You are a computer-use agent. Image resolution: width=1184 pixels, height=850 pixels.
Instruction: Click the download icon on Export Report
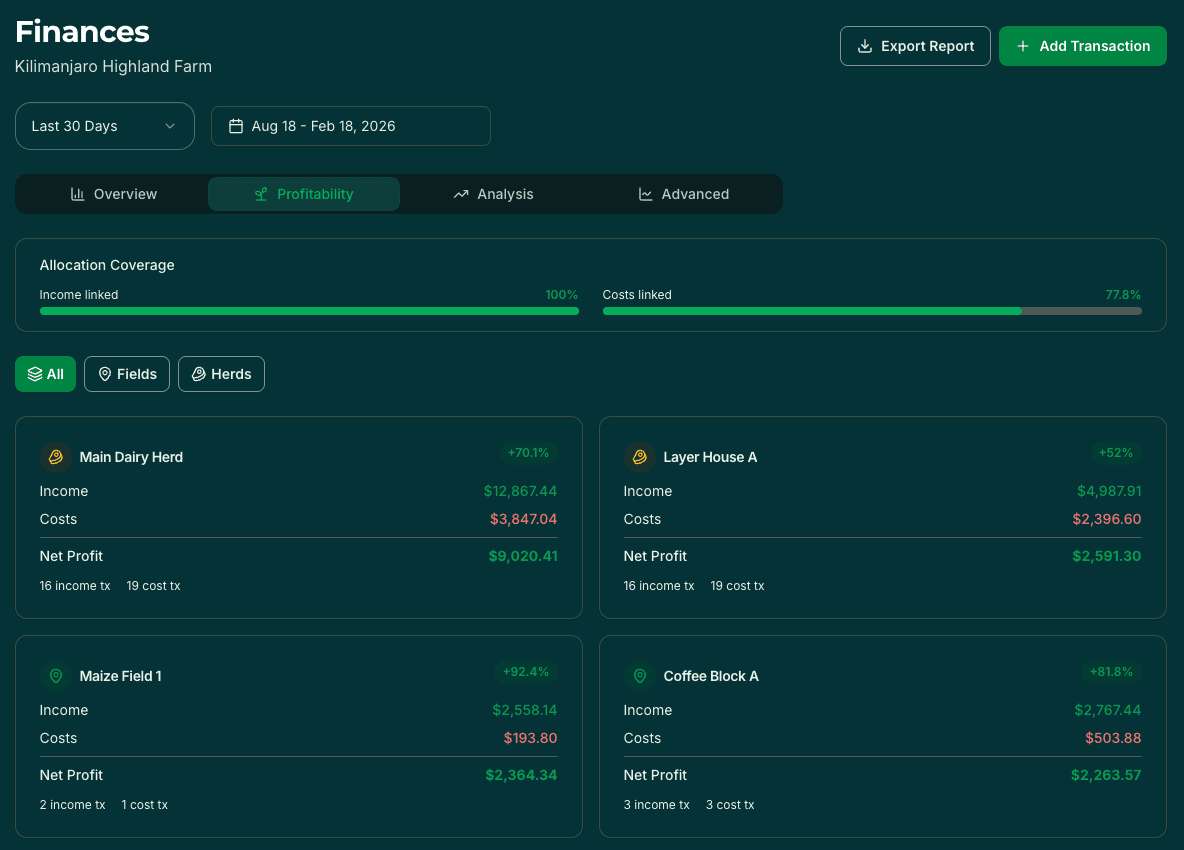click(x=864, y=46)
